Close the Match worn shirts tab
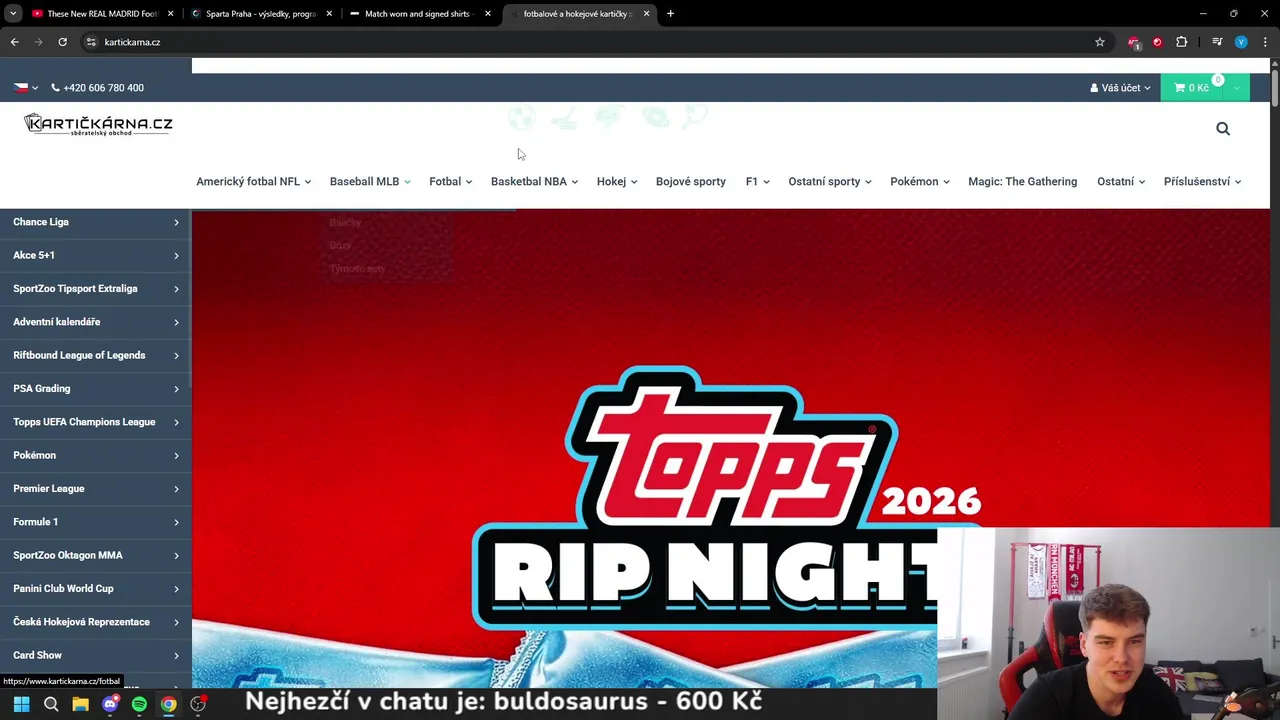The image size is (1280, 720). (488, 14)
